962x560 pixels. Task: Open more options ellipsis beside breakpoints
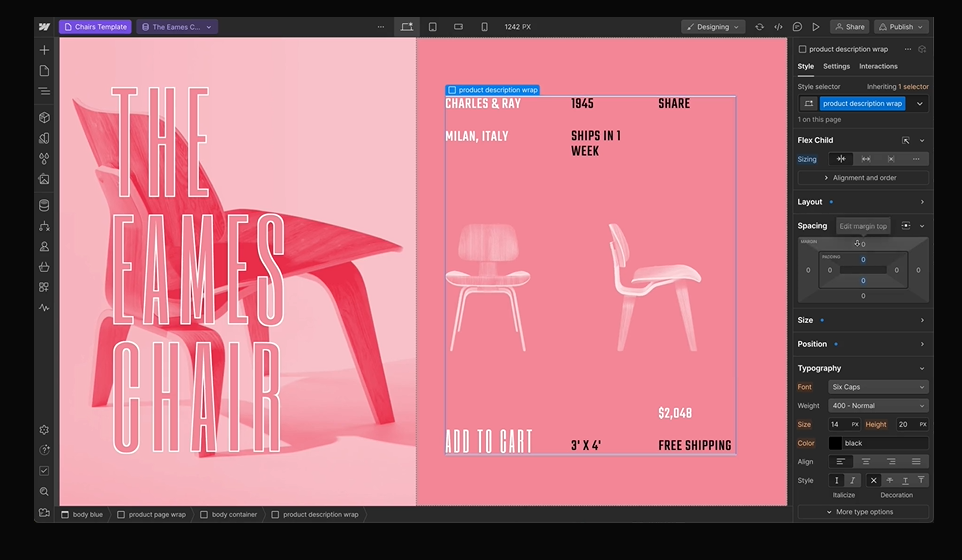pyautogui.click(x=381, y=27)
